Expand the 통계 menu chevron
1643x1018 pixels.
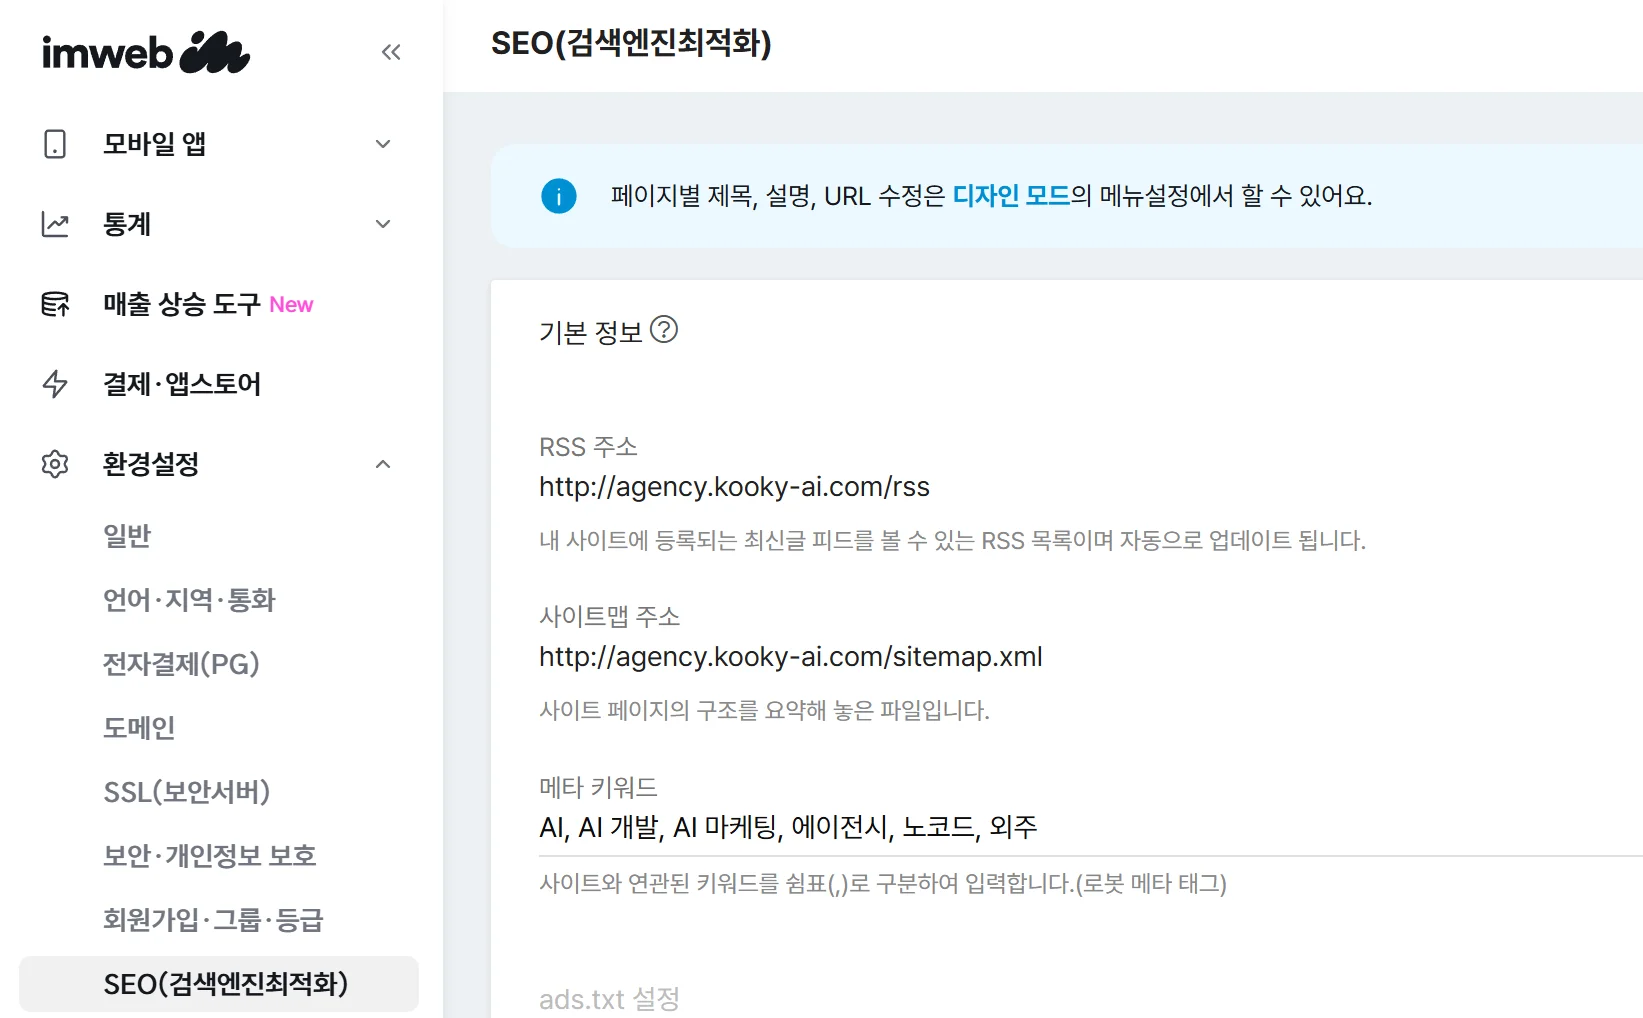pyautogui.click(x=383, y=224)
